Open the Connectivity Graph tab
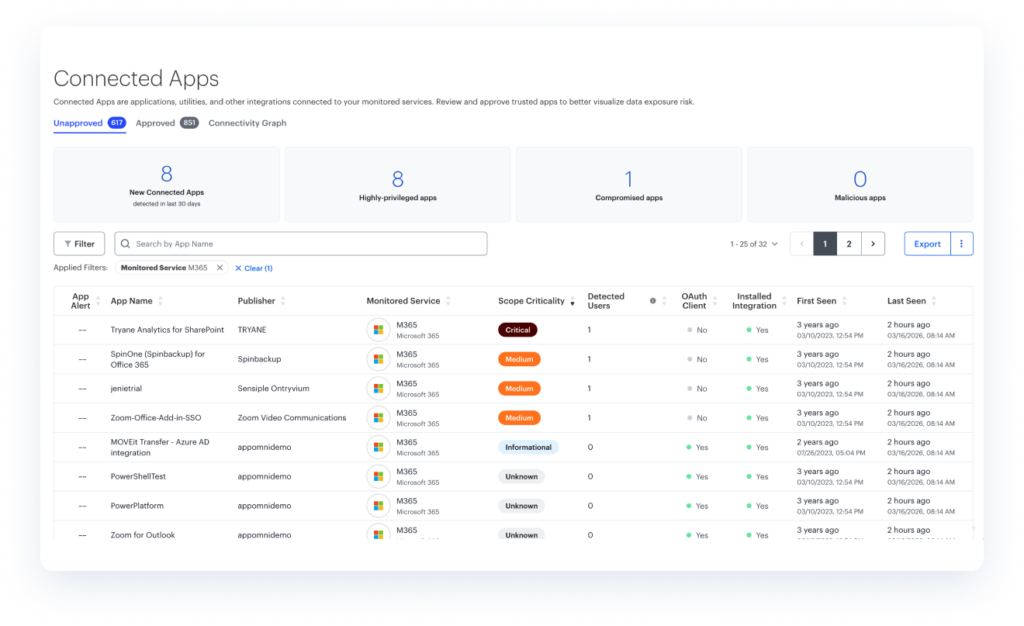Viewport: 1024px width, 626px height. coord(247,123)
